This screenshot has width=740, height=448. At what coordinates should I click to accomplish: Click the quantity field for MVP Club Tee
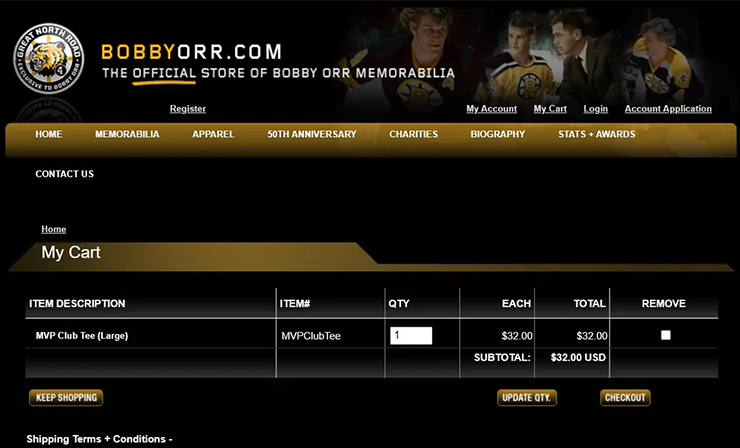(x=410, y=336)
